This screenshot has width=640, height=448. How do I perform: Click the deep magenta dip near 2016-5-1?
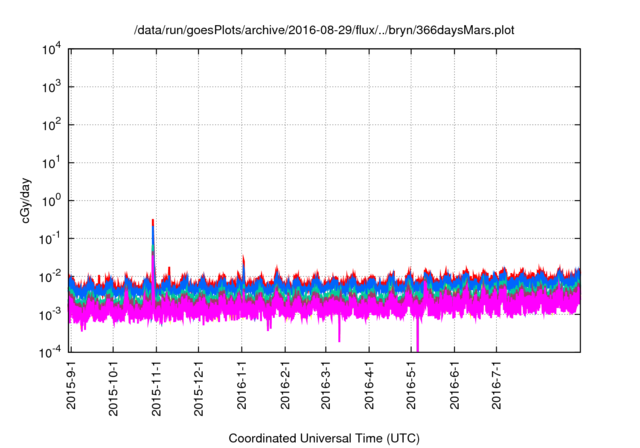(417, 338)
